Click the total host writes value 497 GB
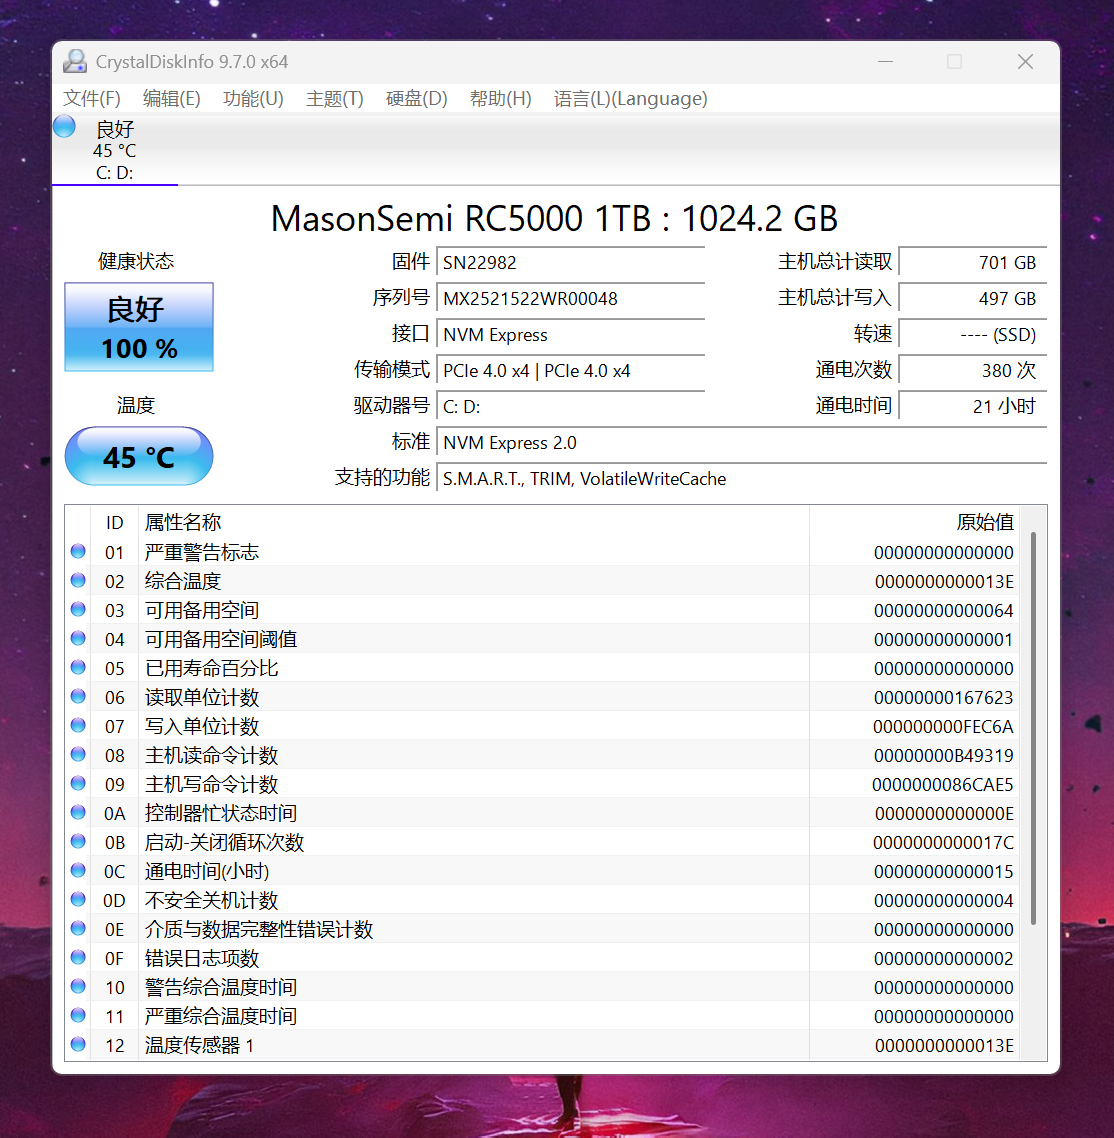 (x=972, y=298)
